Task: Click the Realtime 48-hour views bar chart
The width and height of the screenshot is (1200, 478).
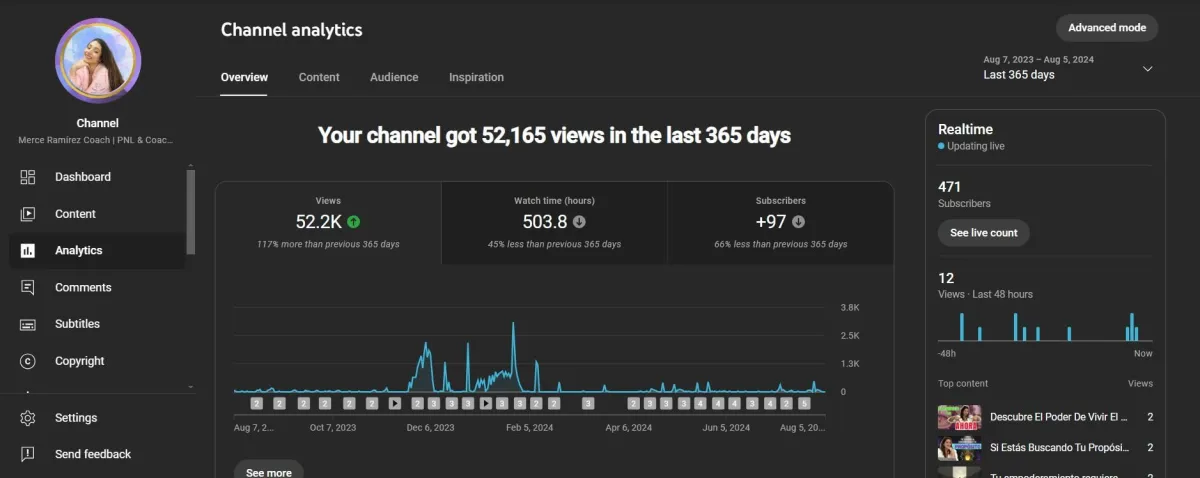Action: (x=1045, y=326)
